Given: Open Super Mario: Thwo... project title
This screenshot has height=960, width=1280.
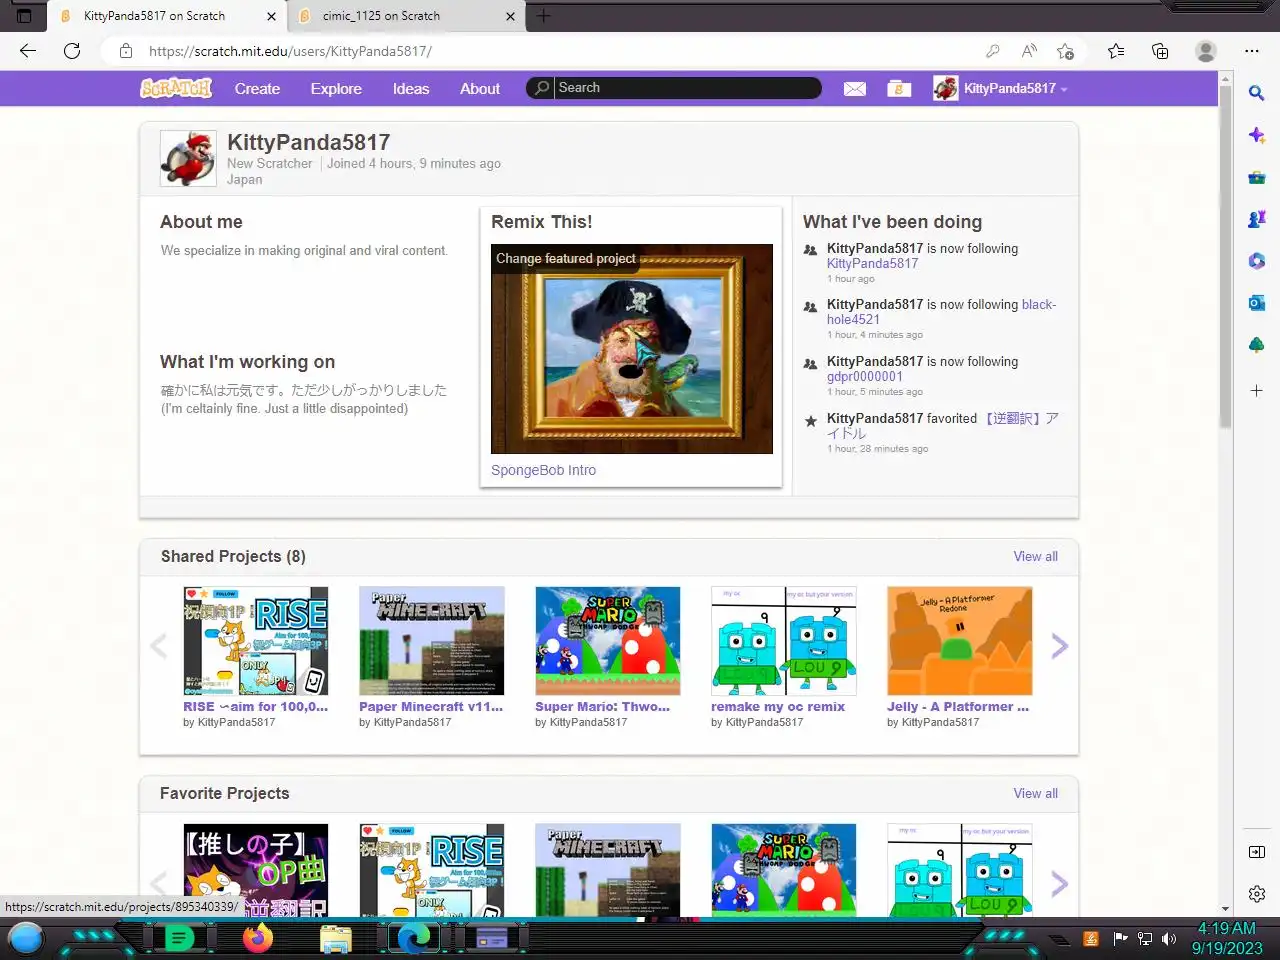Looking at the screenshot, I should click(602, 706).
